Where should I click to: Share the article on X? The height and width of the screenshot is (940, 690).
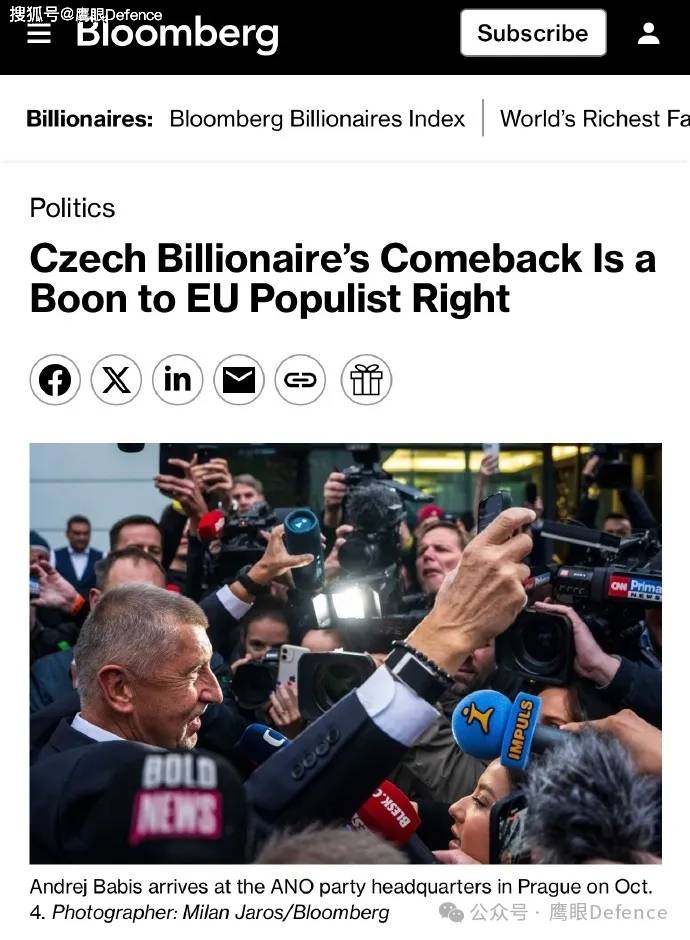pyautogui.click(x=116, y=380)
